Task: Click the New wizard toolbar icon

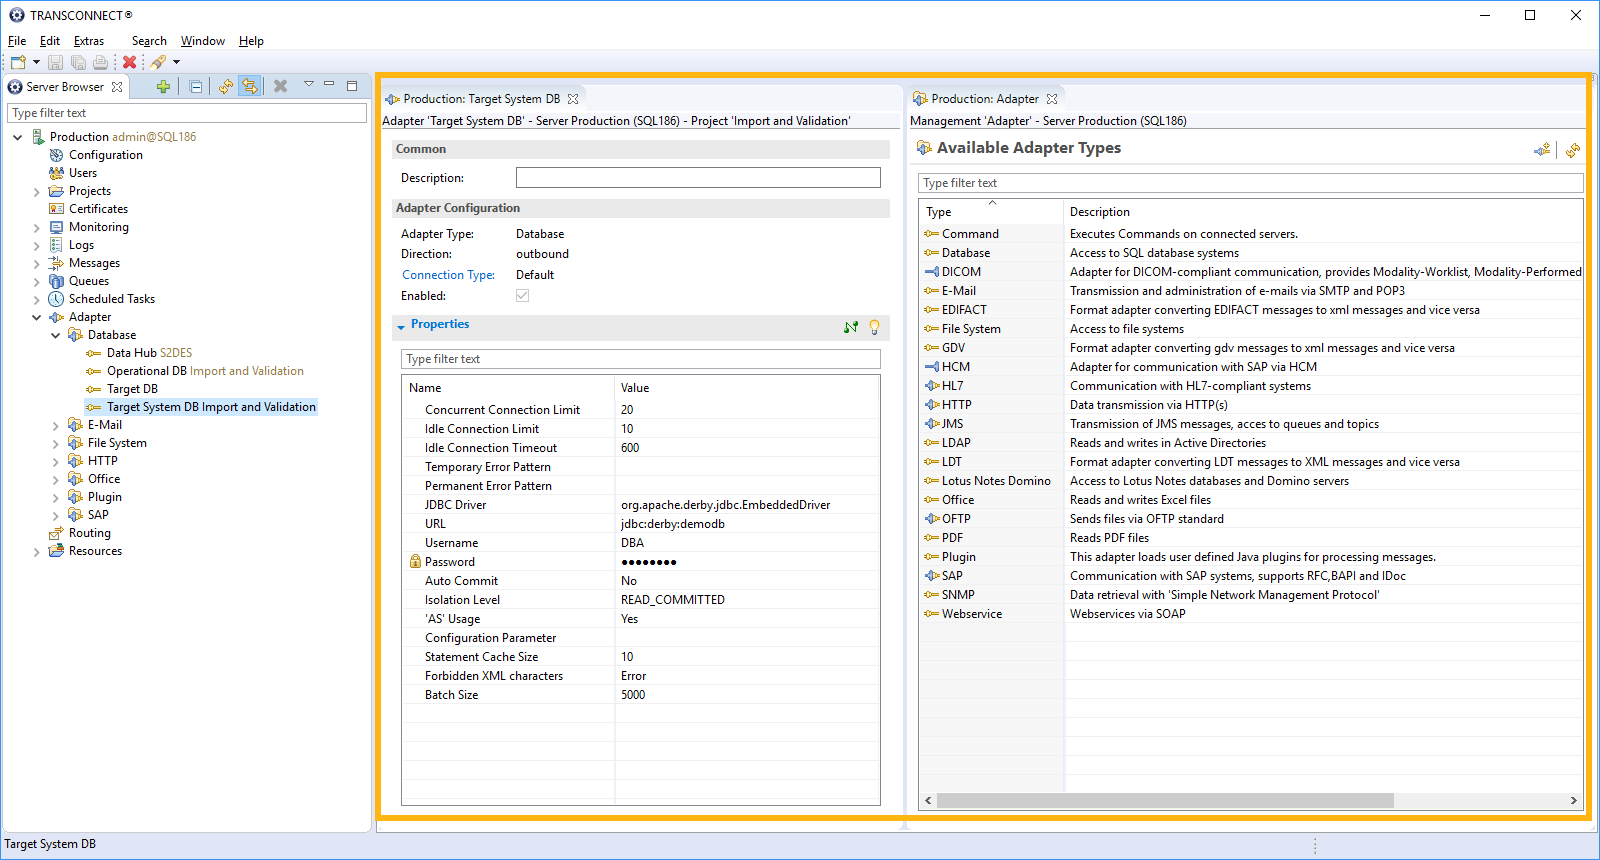Action: point(18,62)
